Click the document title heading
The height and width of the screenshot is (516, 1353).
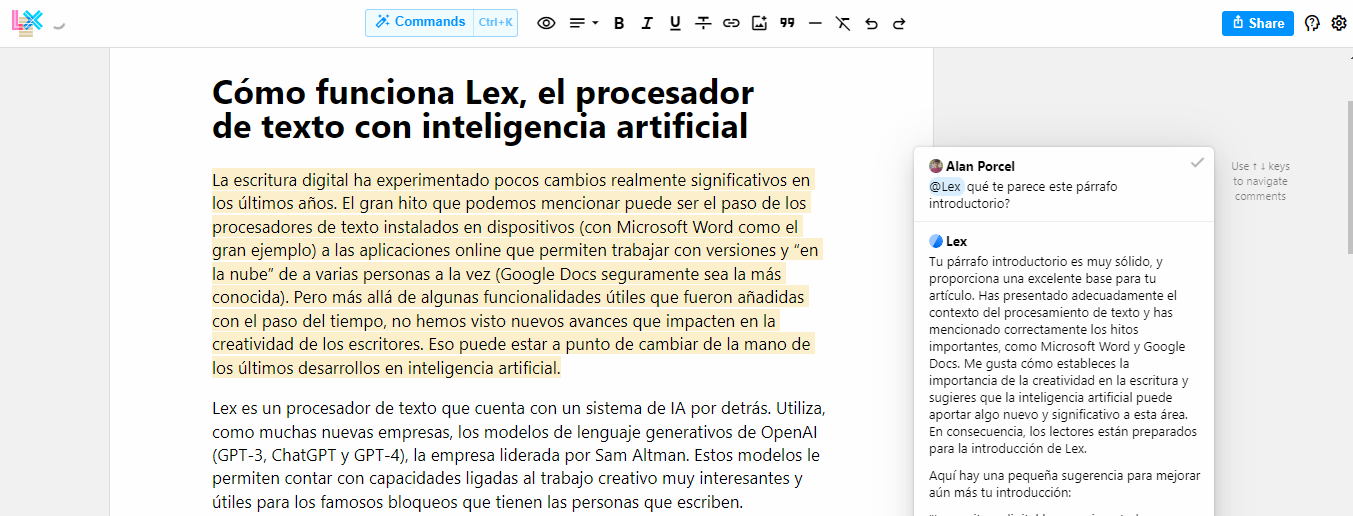click(x=483, y=110)
